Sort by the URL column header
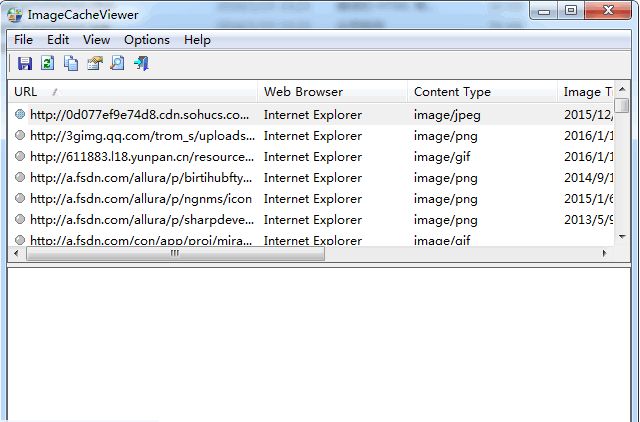 (133, 92)
